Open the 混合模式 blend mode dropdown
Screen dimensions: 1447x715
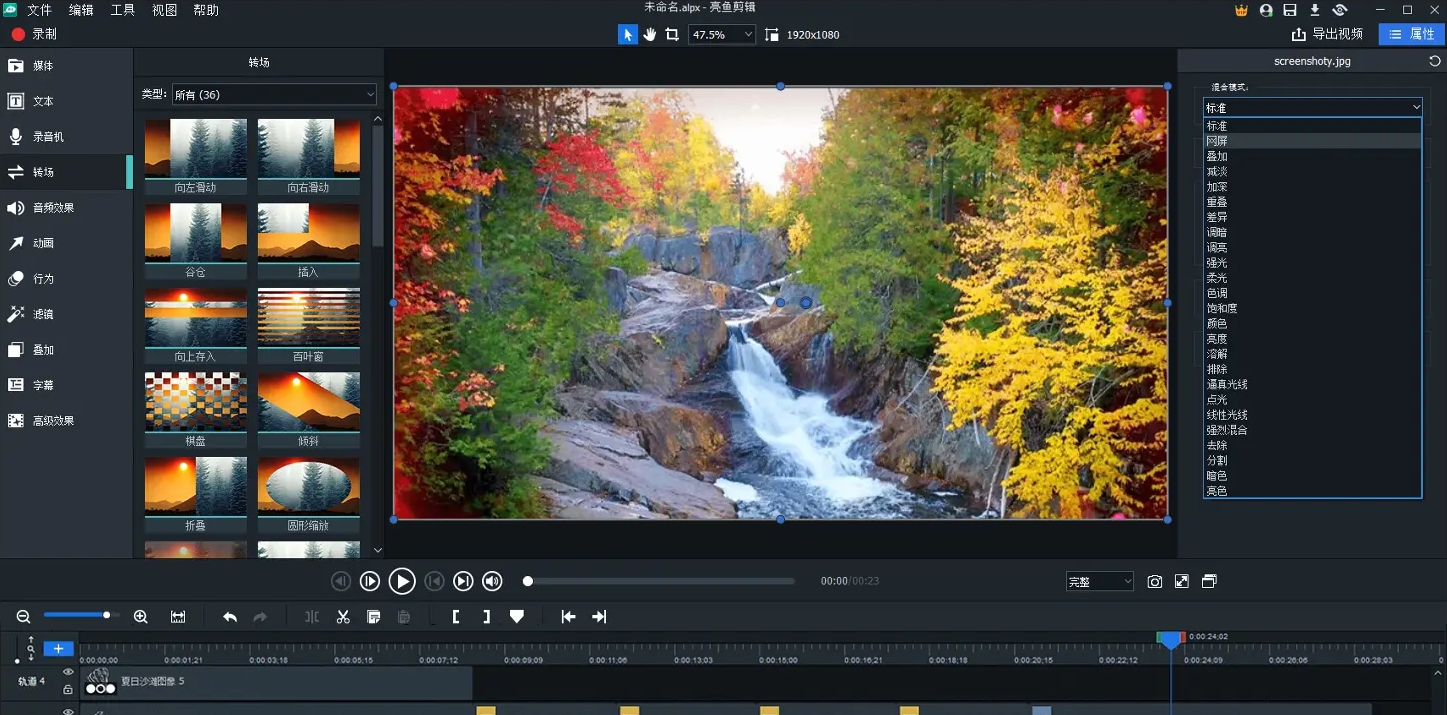[x=1312, y=106]
